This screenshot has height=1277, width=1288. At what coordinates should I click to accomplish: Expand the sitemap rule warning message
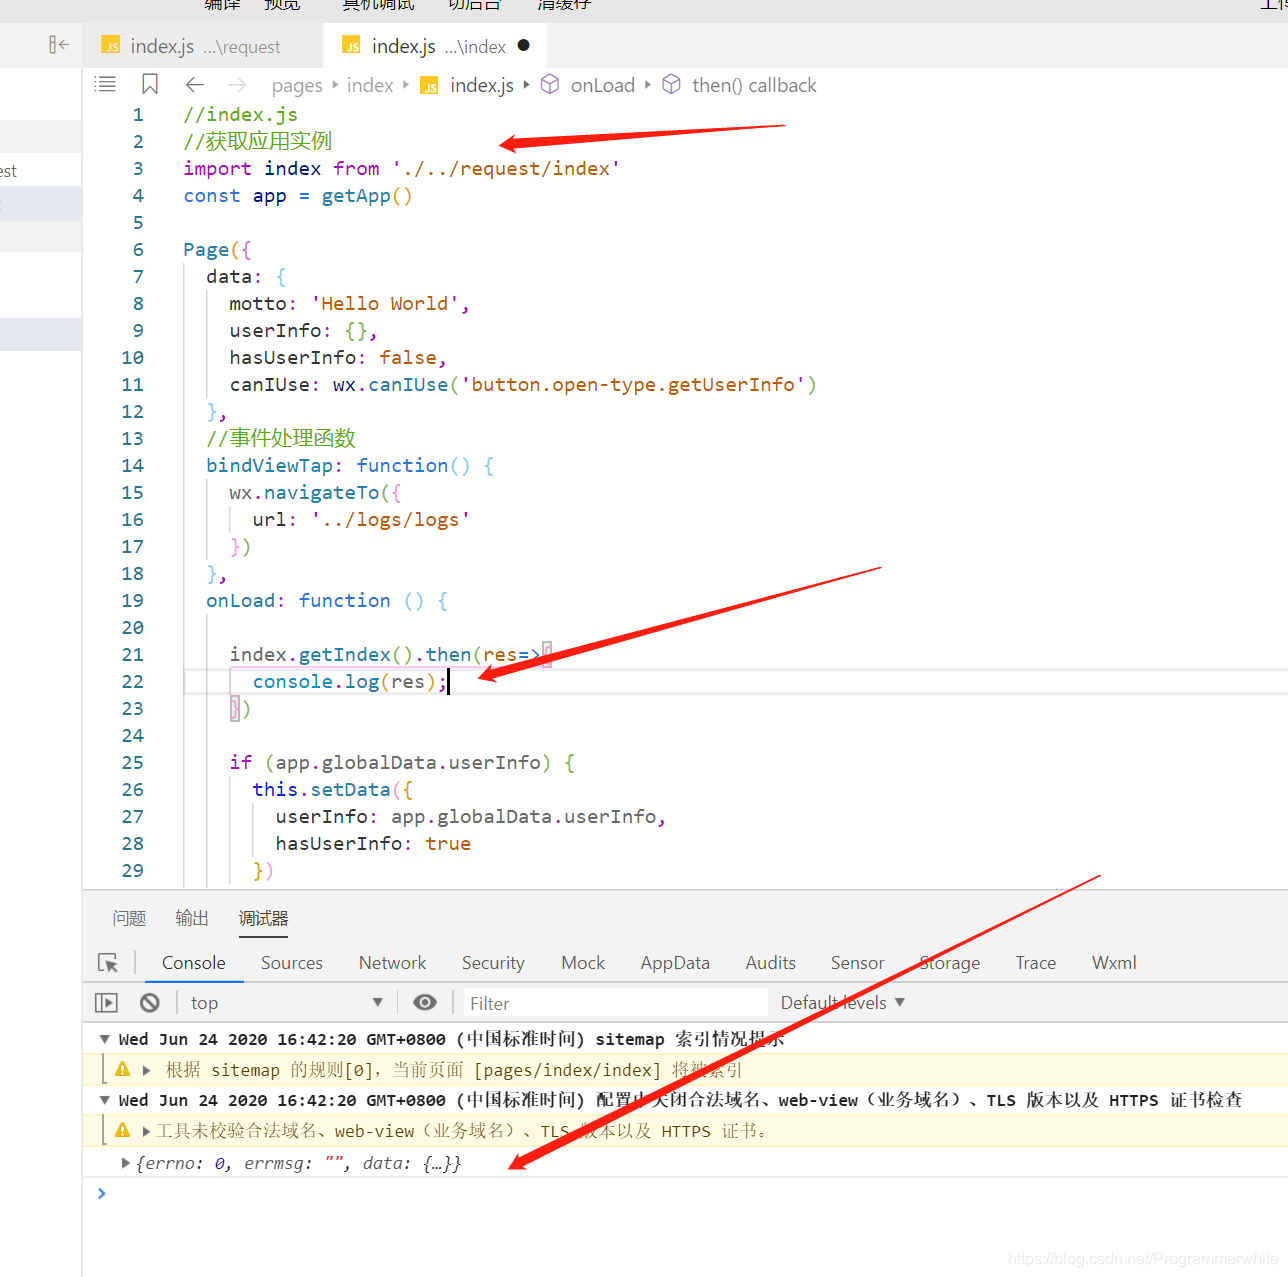[147, 1070]
